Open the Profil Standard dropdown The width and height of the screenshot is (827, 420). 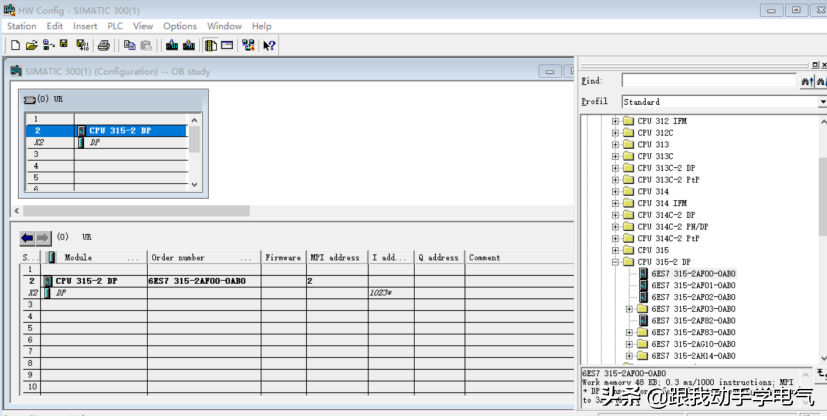(x=823, y=101)
